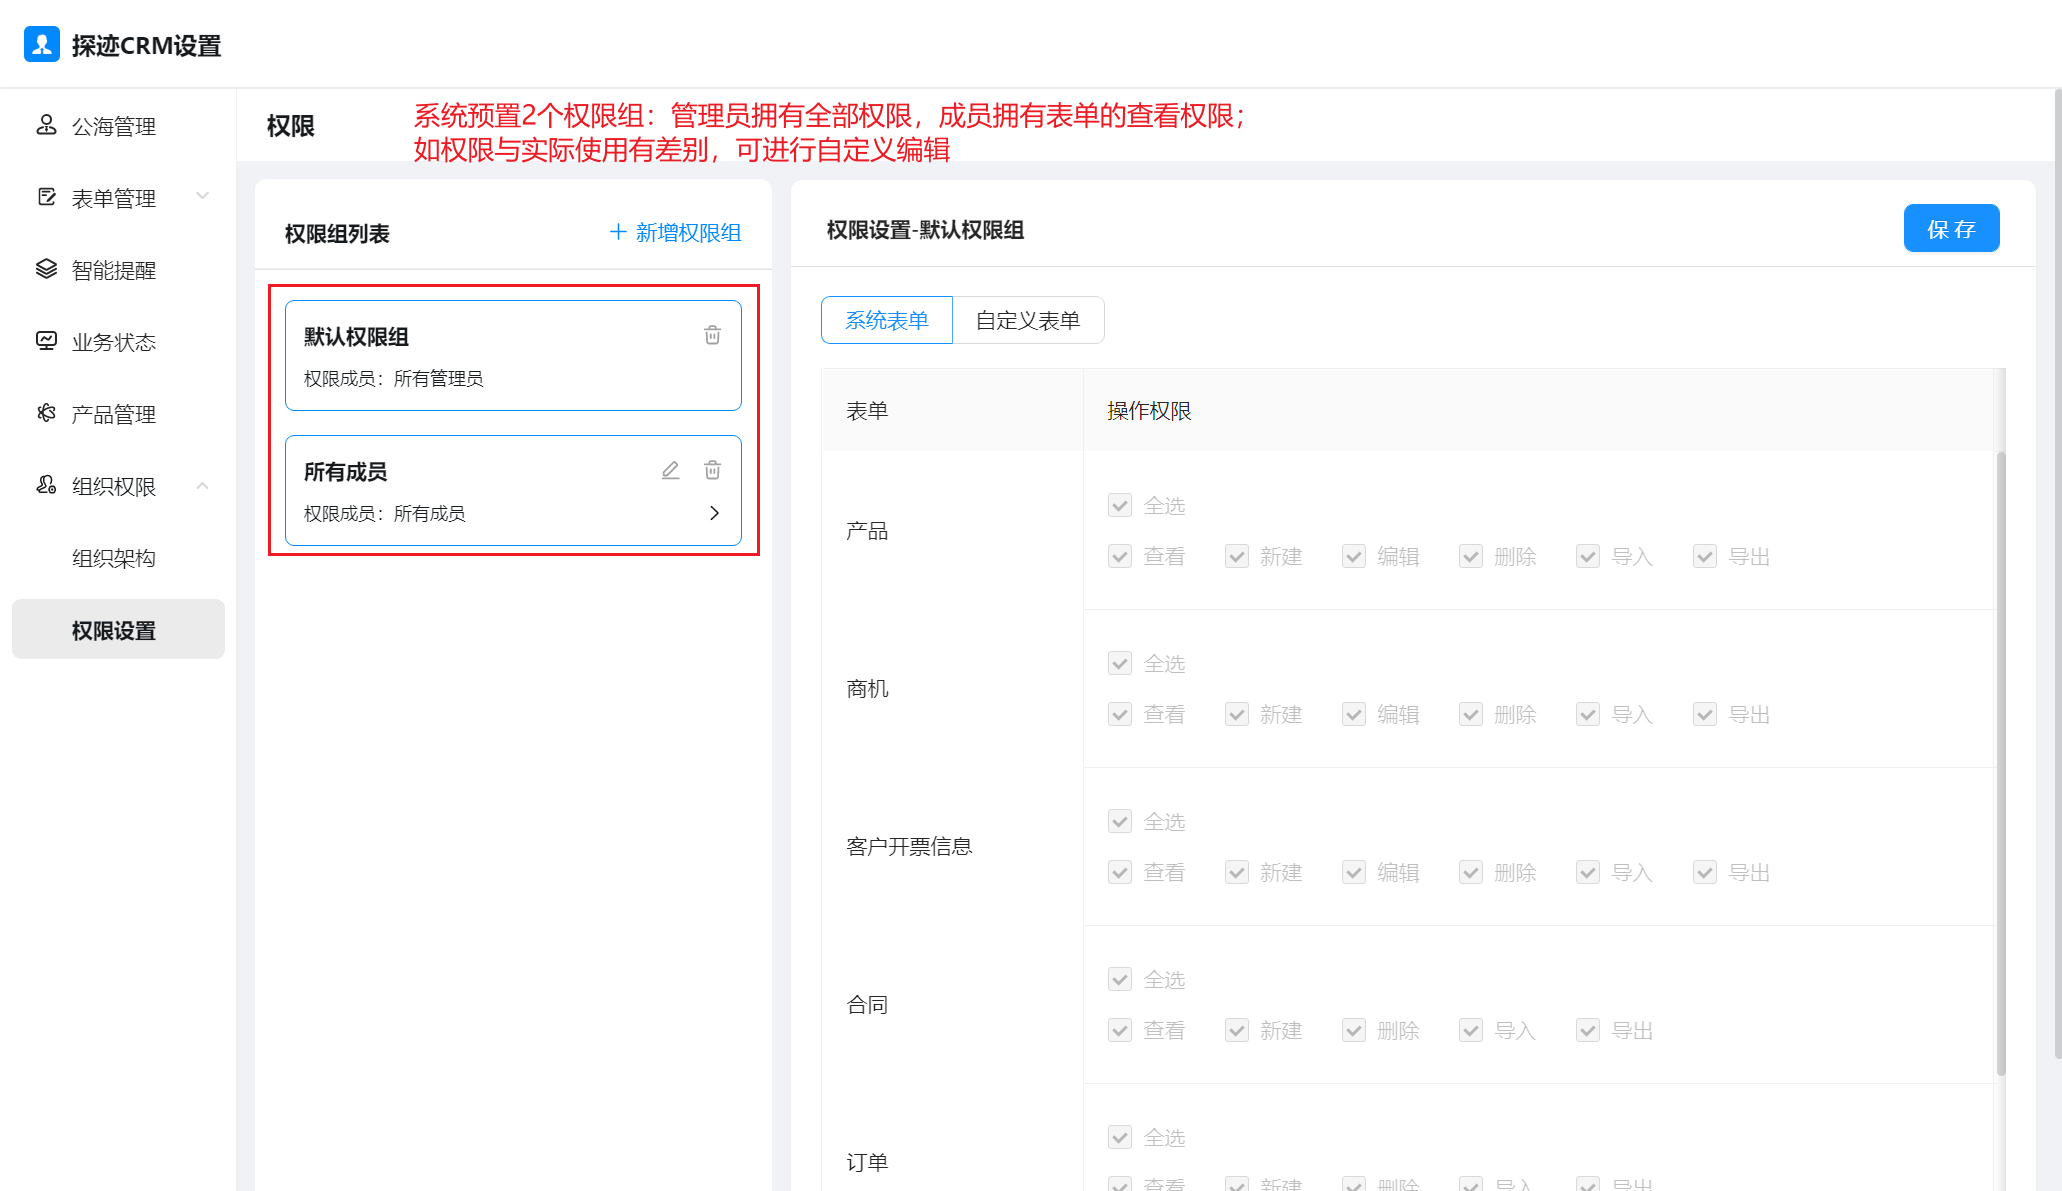Image resolution: width=2062 pixels, height=1191 pixels.
Task: Open 所有成员 group via right chevron
Action: click(x=714, y=513)
